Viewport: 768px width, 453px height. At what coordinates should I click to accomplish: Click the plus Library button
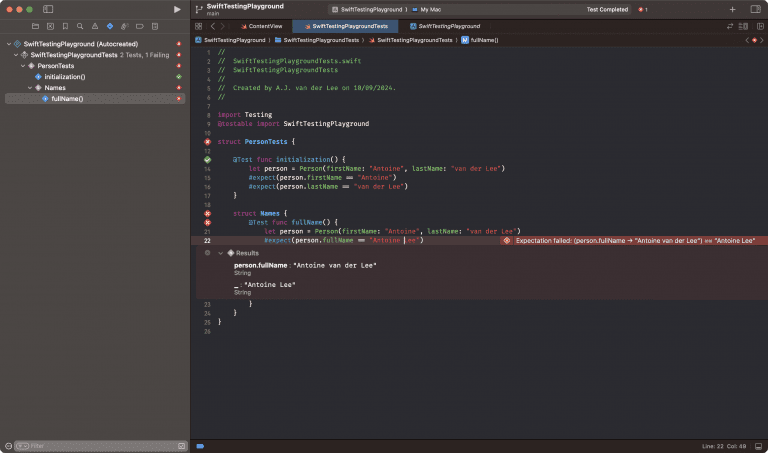click(x=732, y=9)
